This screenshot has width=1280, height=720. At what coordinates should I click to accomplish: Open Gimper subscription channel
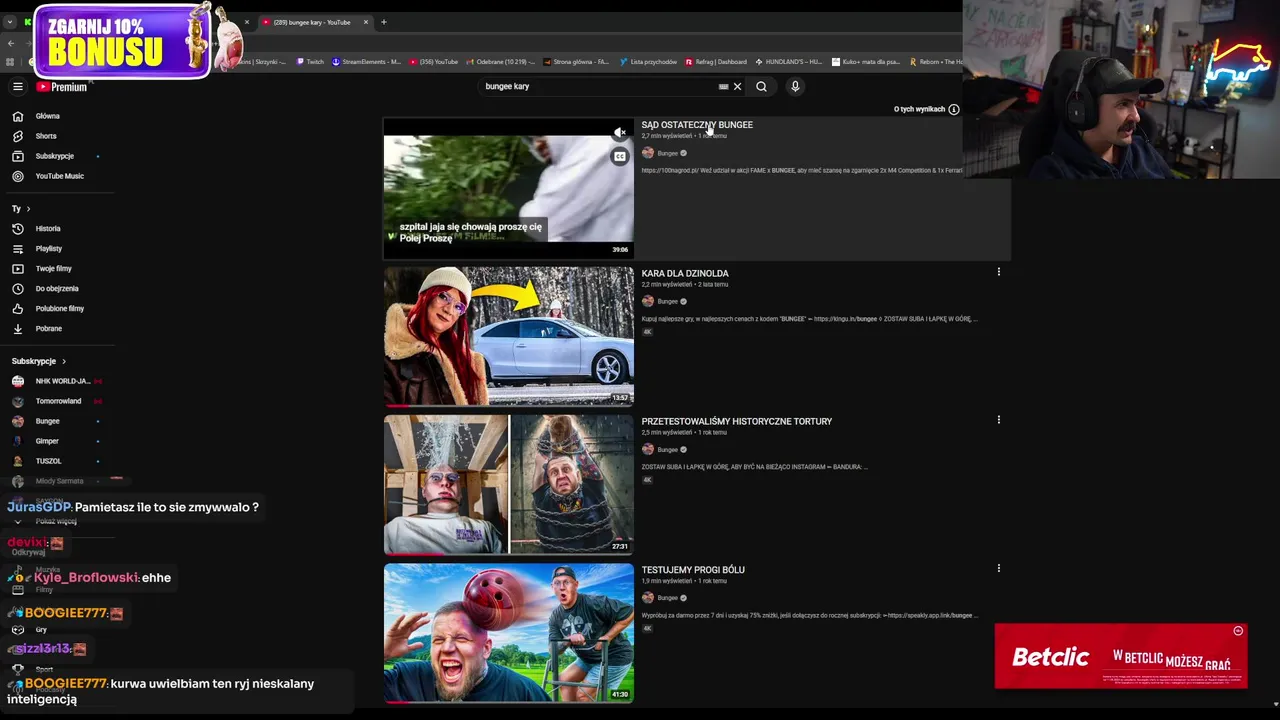46,441
